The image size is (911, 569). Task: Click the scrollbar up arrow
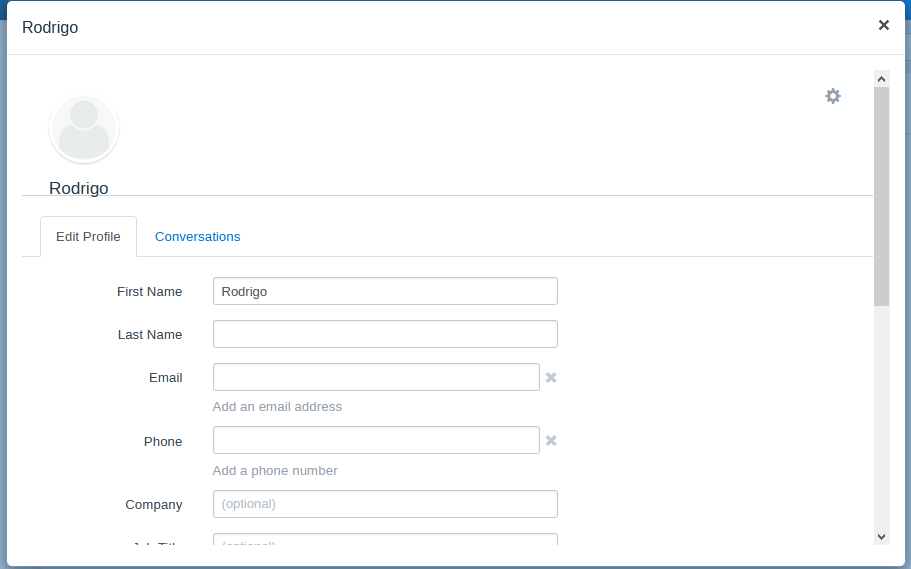pyautogui.click(x=881, y=79)
